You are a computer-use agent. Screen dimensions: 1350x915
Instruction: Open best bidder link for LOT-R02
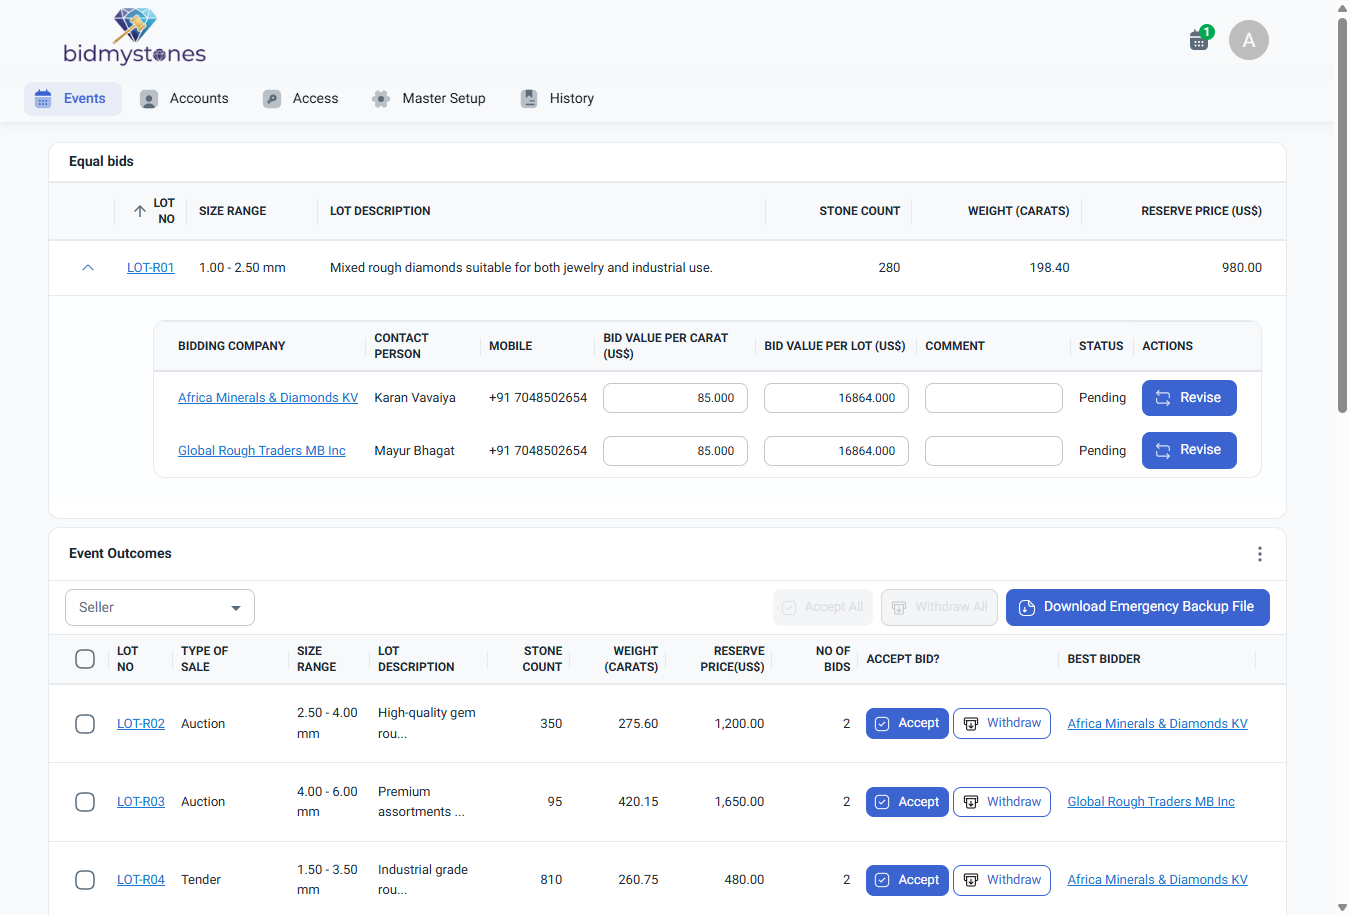(x=1158, y=724)
